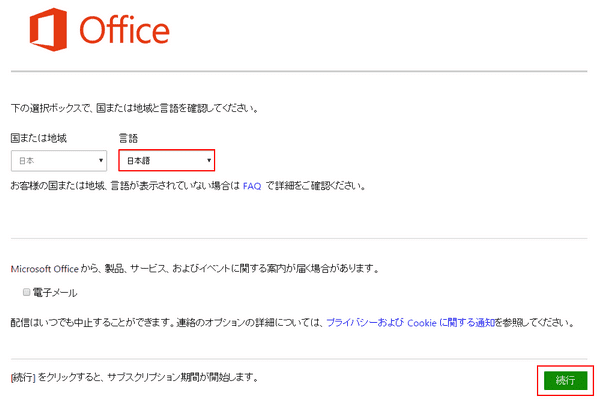The image size is (599, 410).
Task: Open the プライバシーおよび Cookie に関する通知 link
Action: (411, 323)
